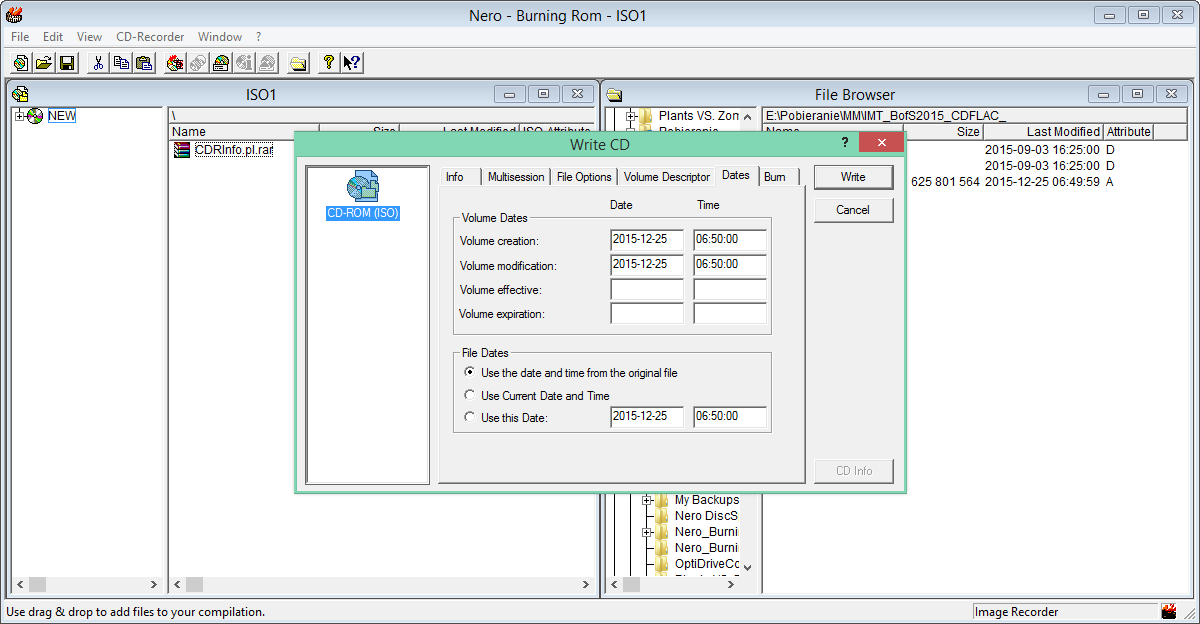Click the What's This context help icon
Viewport: 1200px width, 624px height.
click(351, 63)
